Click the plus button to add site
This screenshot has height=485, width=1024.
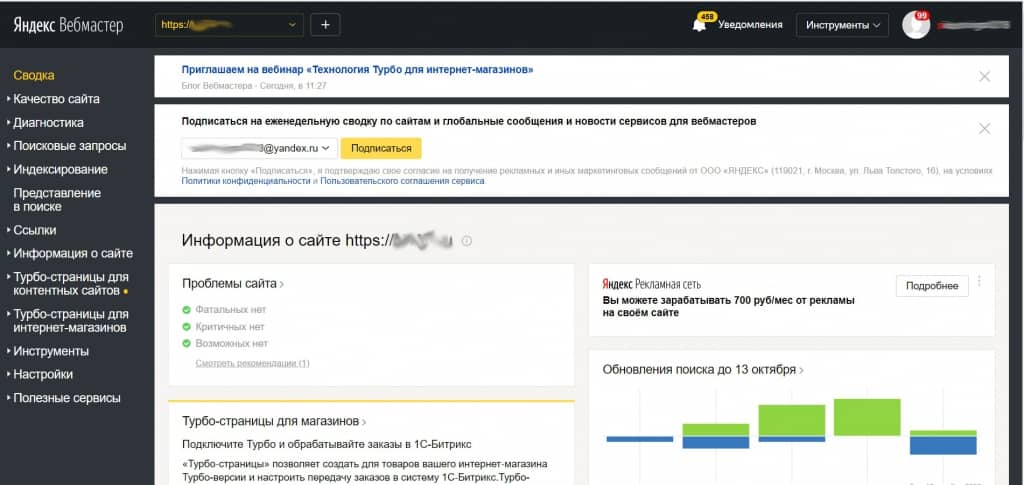(x=325, y=25)
